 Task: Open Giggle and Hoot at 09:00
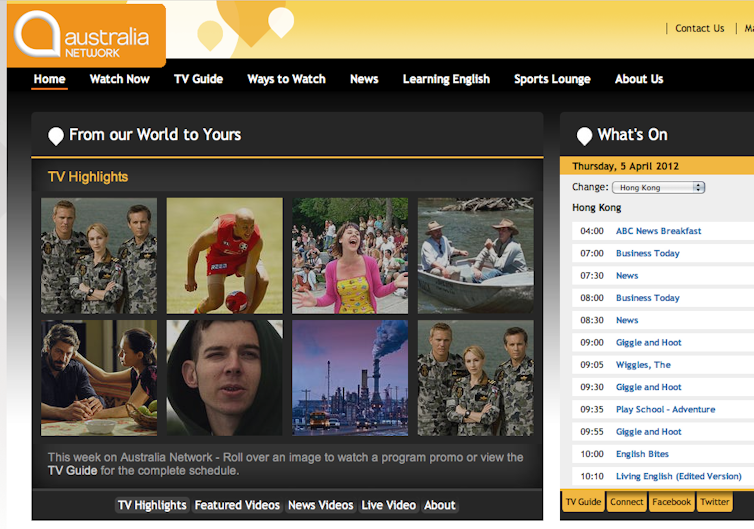(649, 342)
